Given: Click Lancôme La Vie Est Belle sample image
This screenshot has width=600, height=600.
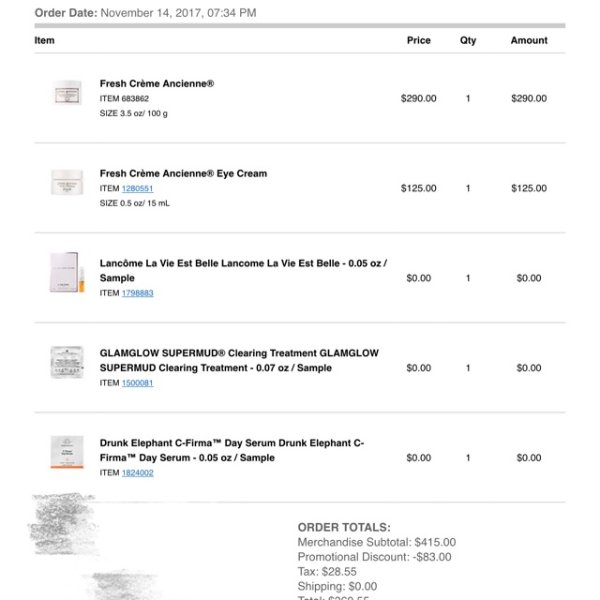Looking at the screenshot, I should [67, 272].
